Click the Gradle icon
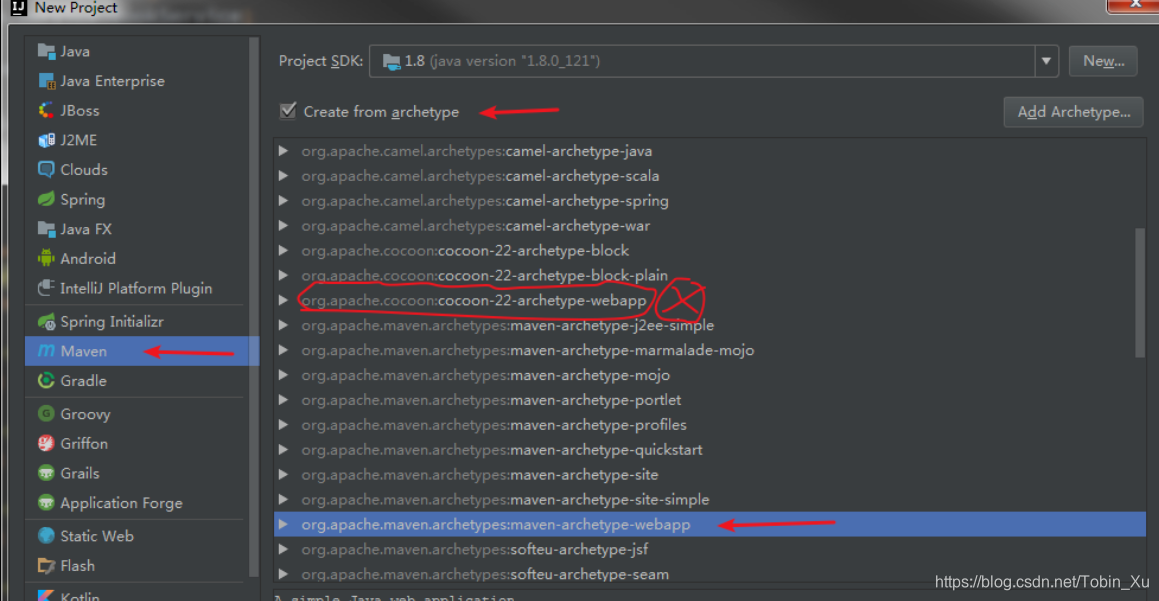The width and height of the screenshot is (1159, 601). 46,381
